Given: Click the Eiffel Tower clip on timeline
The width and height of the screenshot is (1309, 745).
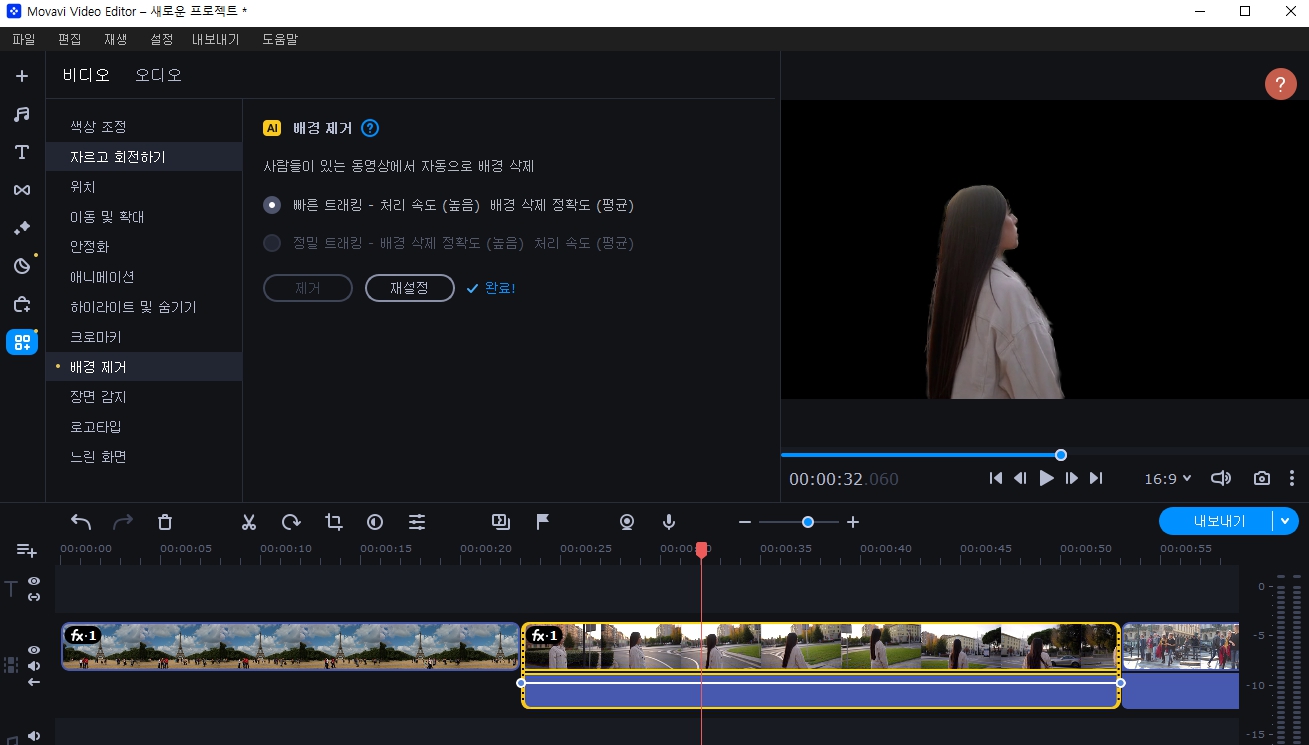Looking at the screenshot, I should [x=290, y=646].
